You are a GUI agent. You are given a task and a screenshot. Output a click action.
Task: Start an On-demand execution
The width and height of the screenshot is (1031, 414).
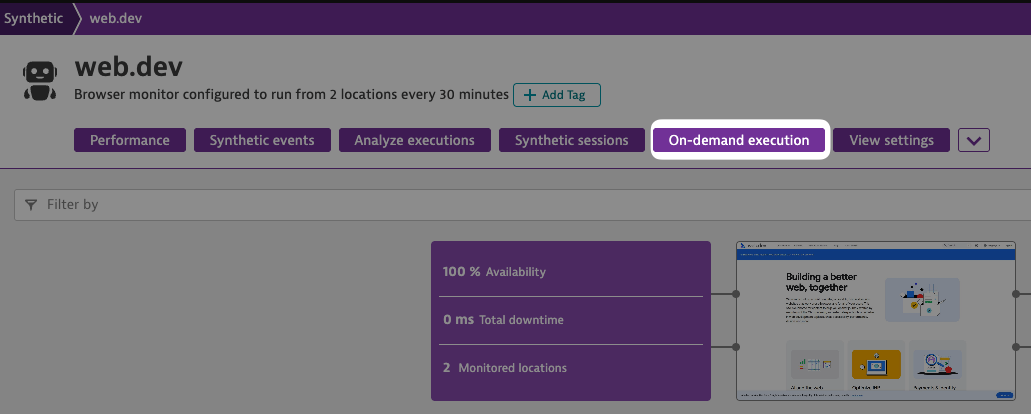(739, 140)
